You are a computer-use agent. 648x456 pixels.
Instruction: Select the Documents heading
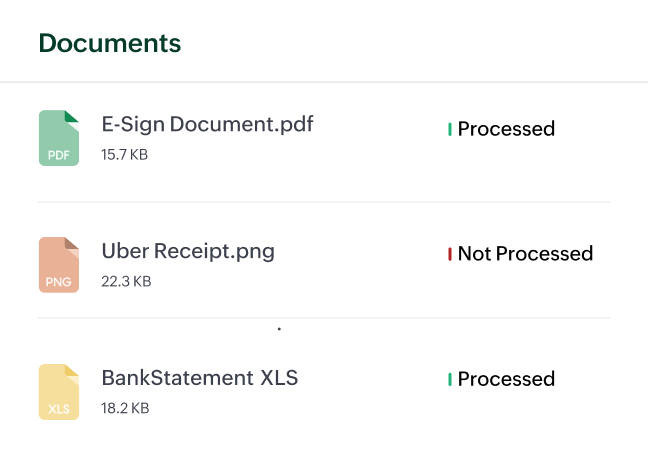(110, 43)
